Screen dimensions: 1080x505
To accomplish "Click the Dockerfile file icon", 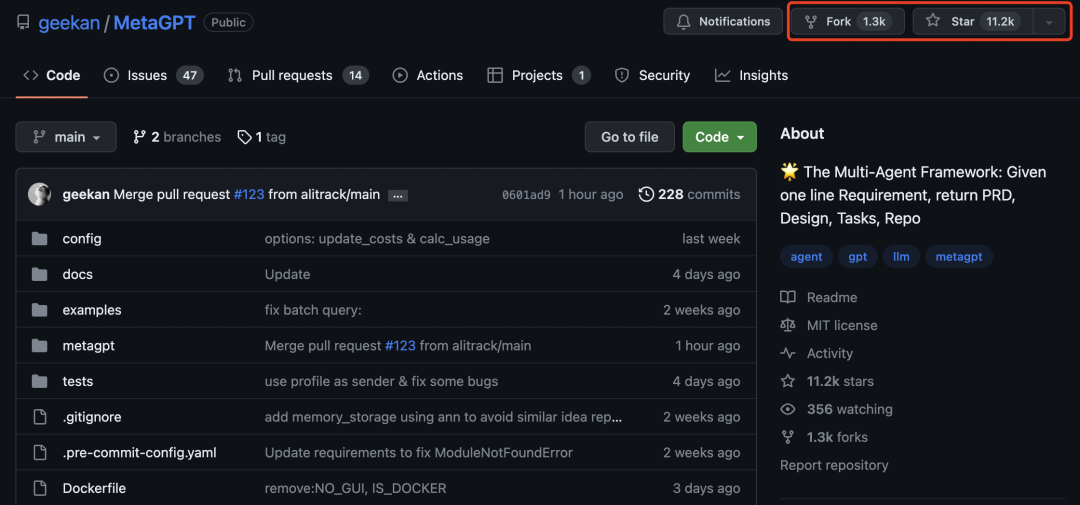I will click(x=39, y=488).
